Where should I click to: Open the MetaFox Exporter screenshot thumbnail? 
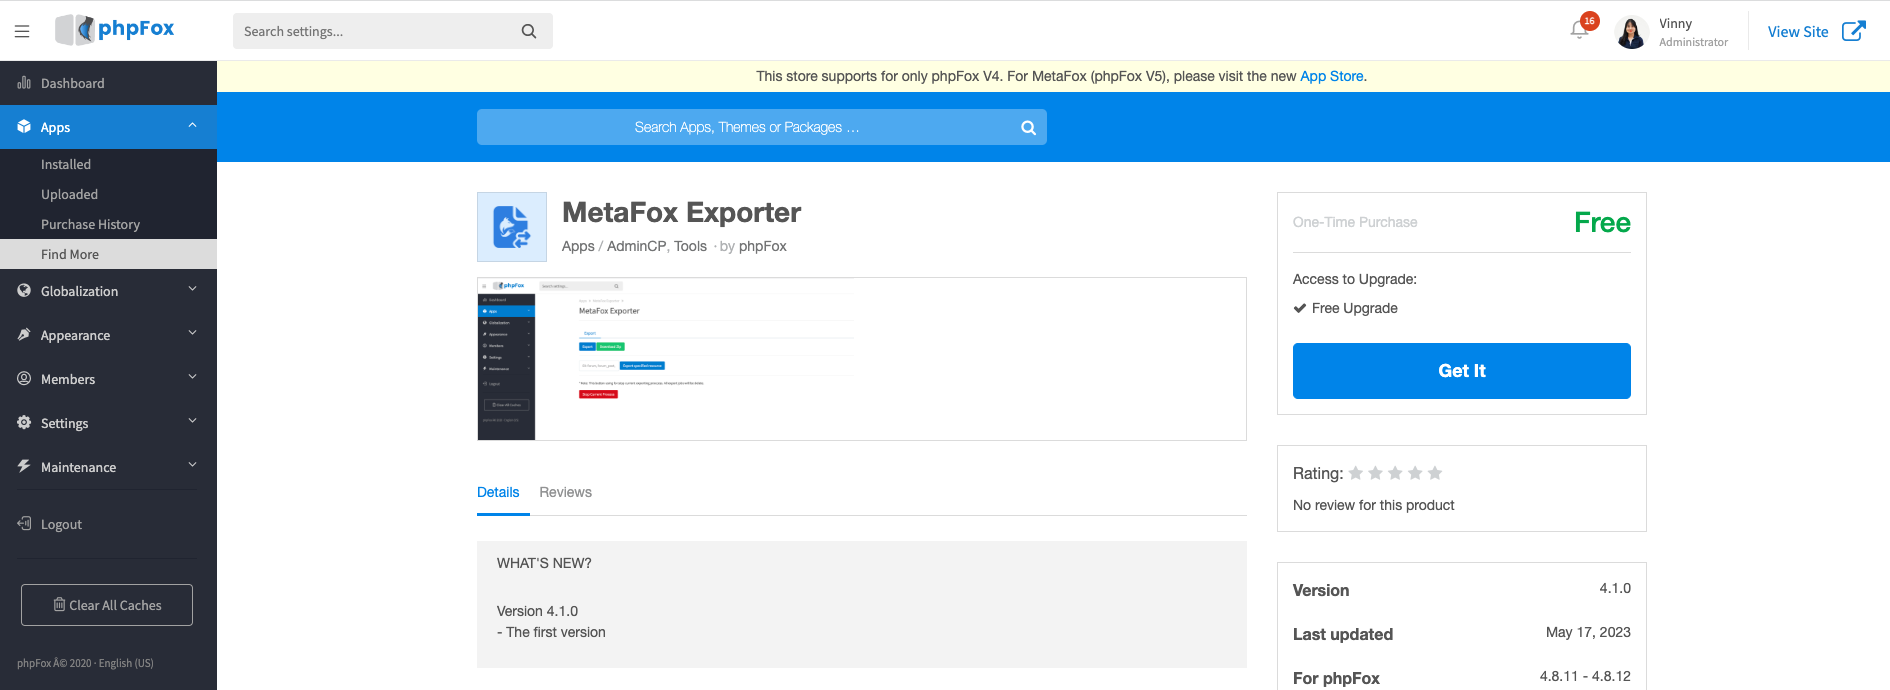(862, 359)
